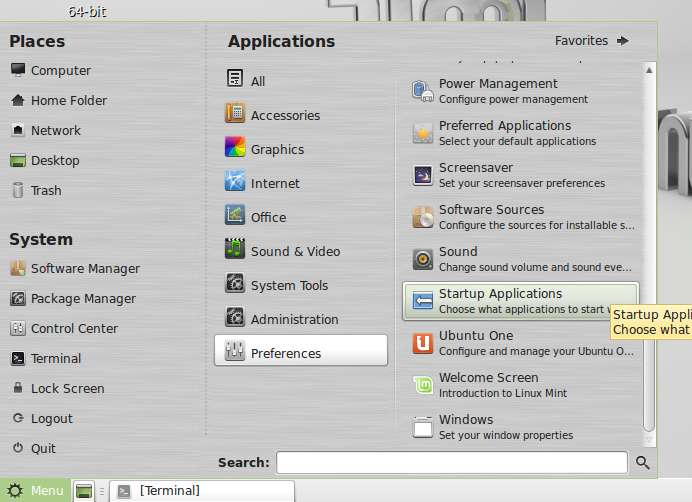Open the Administration category label
Screen dimensions: 692x502
coord(294,319)
